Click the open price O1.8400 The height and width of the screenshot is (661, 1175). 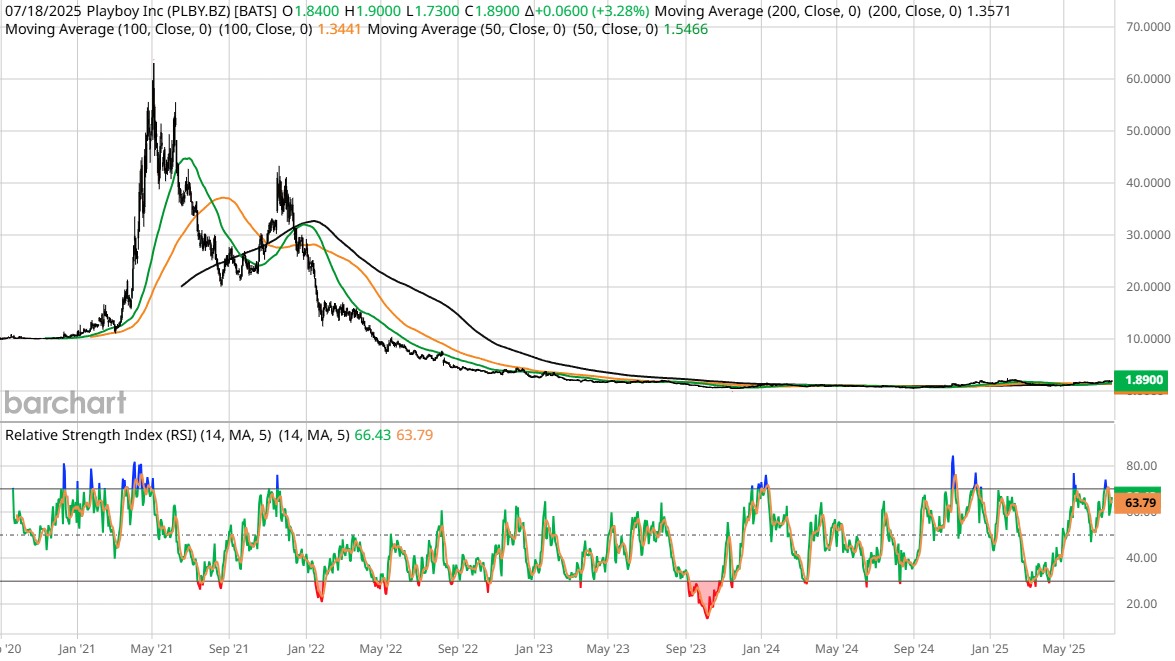[311, 11]
